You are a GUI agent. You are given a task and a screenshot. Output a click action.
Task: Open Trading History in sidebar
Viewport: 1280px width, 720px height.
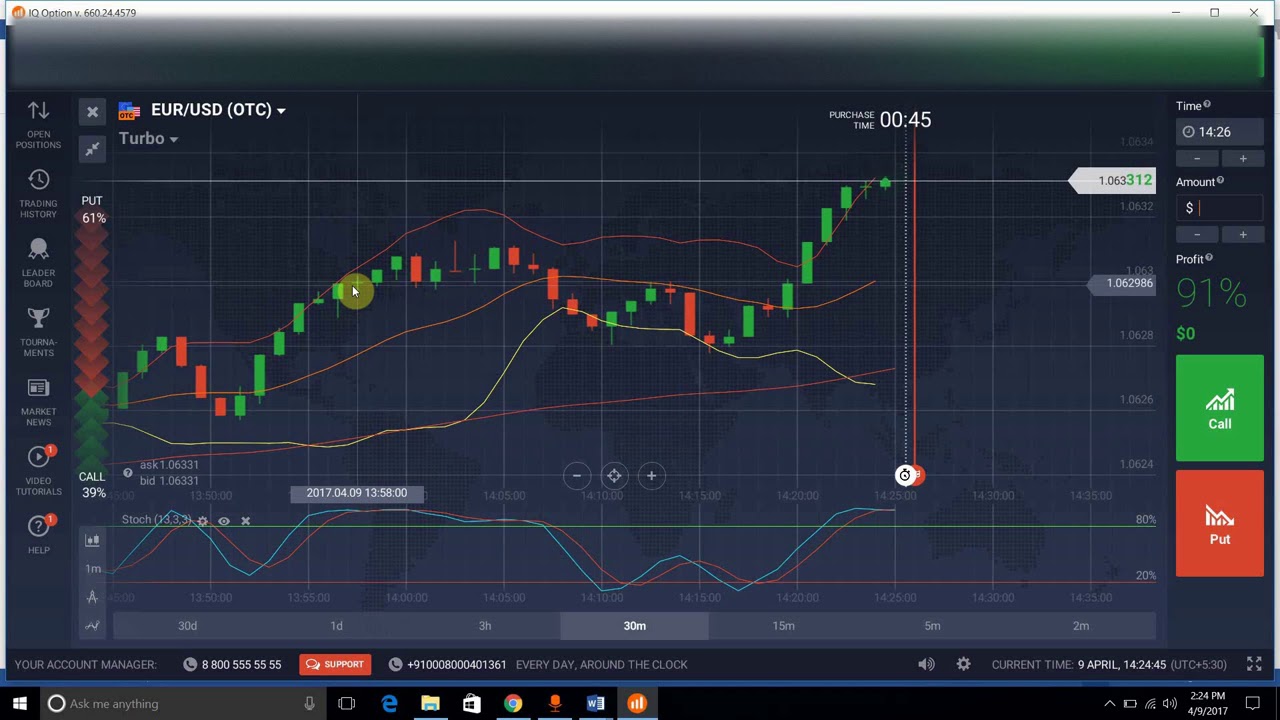click(x=38, y=193)
